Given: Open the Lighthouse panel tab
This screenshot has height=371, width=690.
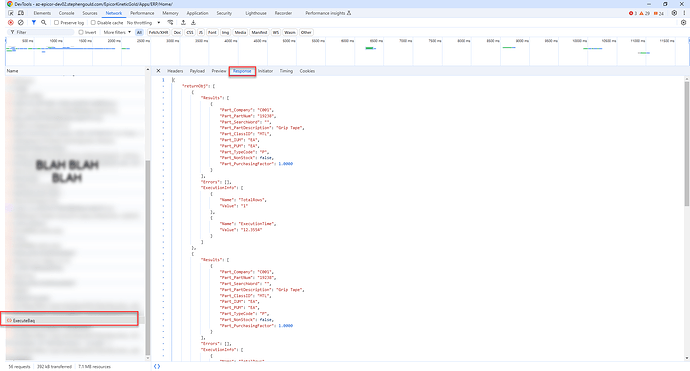Looking at the screenshot, I should point(256,13).
